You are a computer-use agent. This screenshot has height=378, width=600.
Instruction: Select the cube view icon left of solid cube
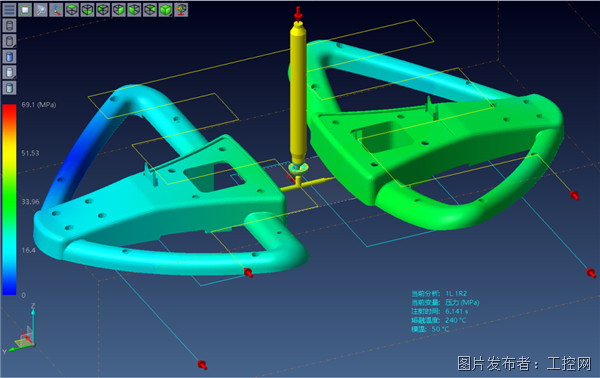click(x=150, y=10)
